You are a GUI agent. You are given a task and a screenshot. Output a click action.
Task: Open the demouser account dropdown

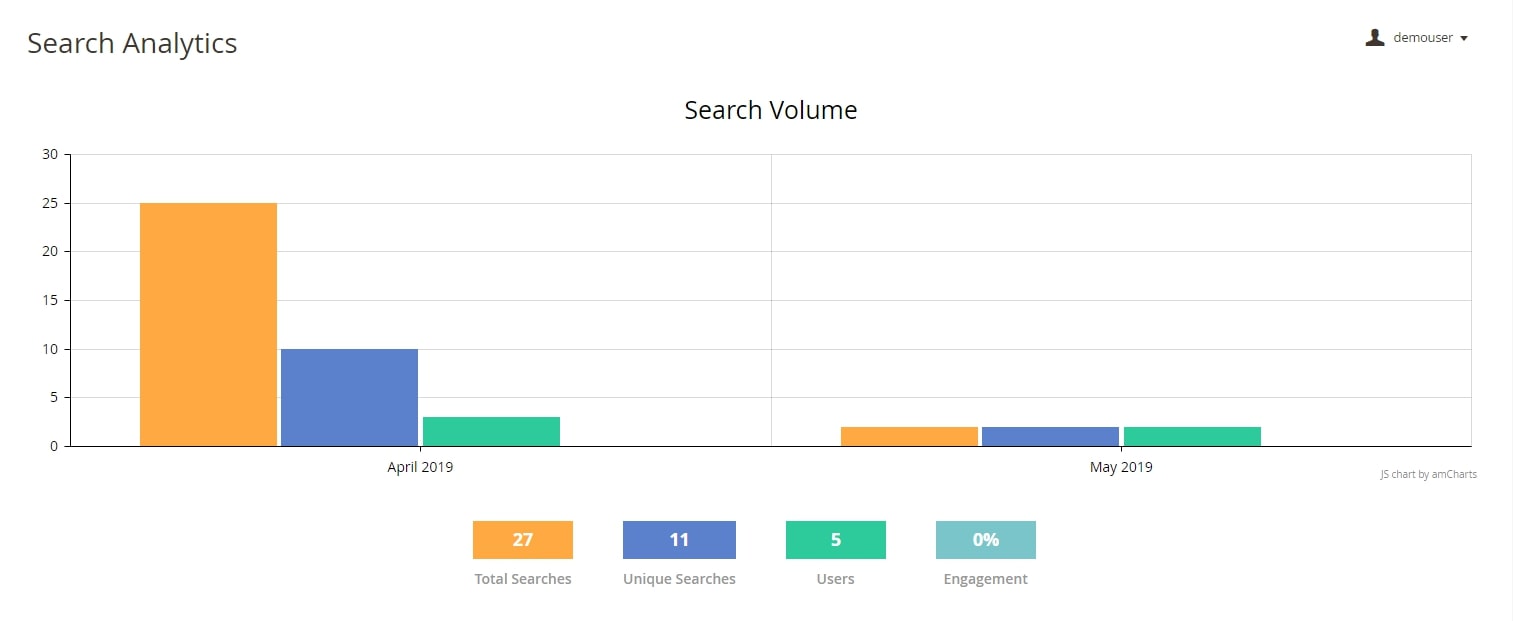tap(1422, 37)
